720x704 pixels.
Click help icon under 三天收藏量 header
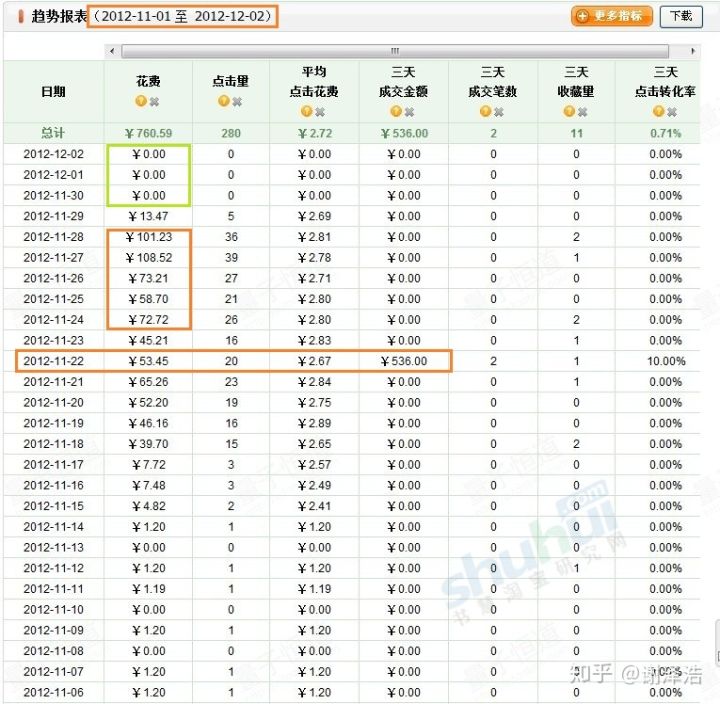[569, 111]
